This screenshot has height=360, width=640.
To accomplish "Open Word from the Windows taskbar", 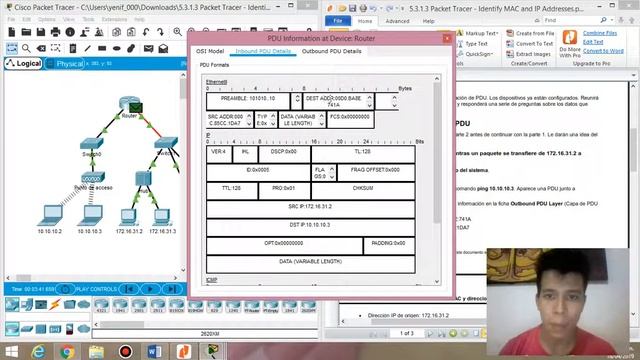I will (154, 351).
